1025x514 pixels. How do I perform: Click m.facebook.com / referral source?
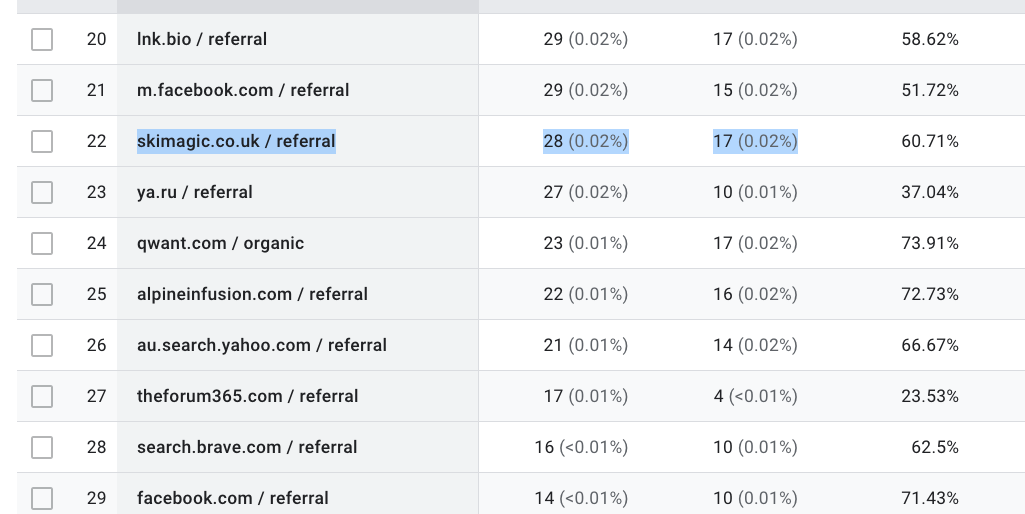click(243, 91)
